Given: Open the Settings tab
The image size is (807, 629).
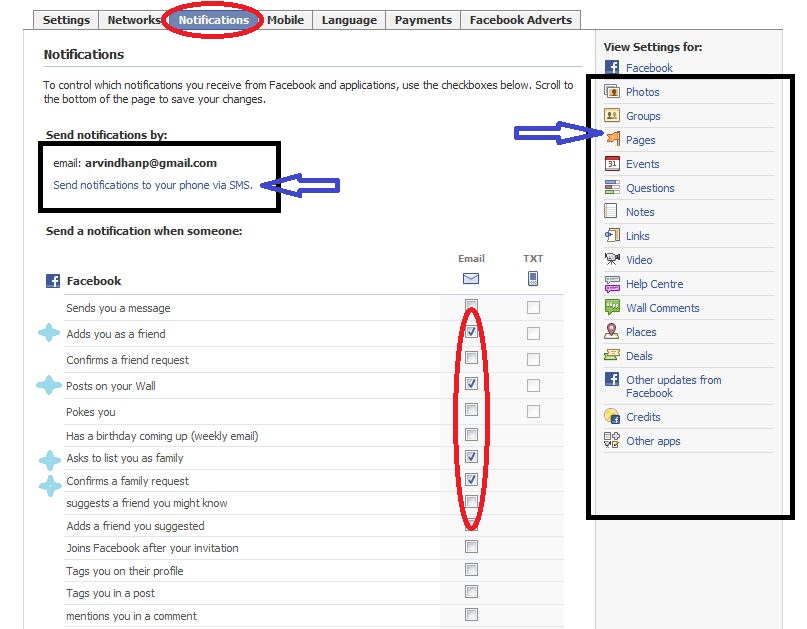Looking at the screenshot, I should click(66, 20).
